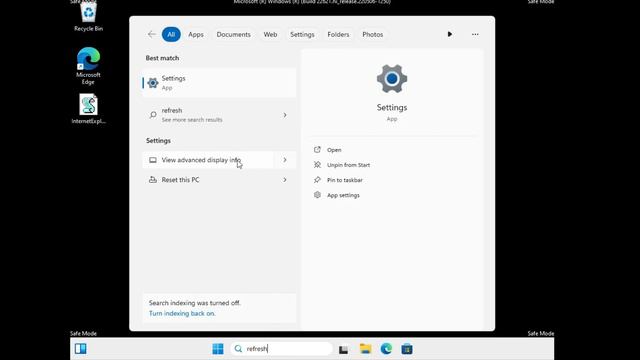Launch Microsoft Edge from the desktop
Image resolution: width=640 pixels, height=360 pixels.
coord(88,66)
